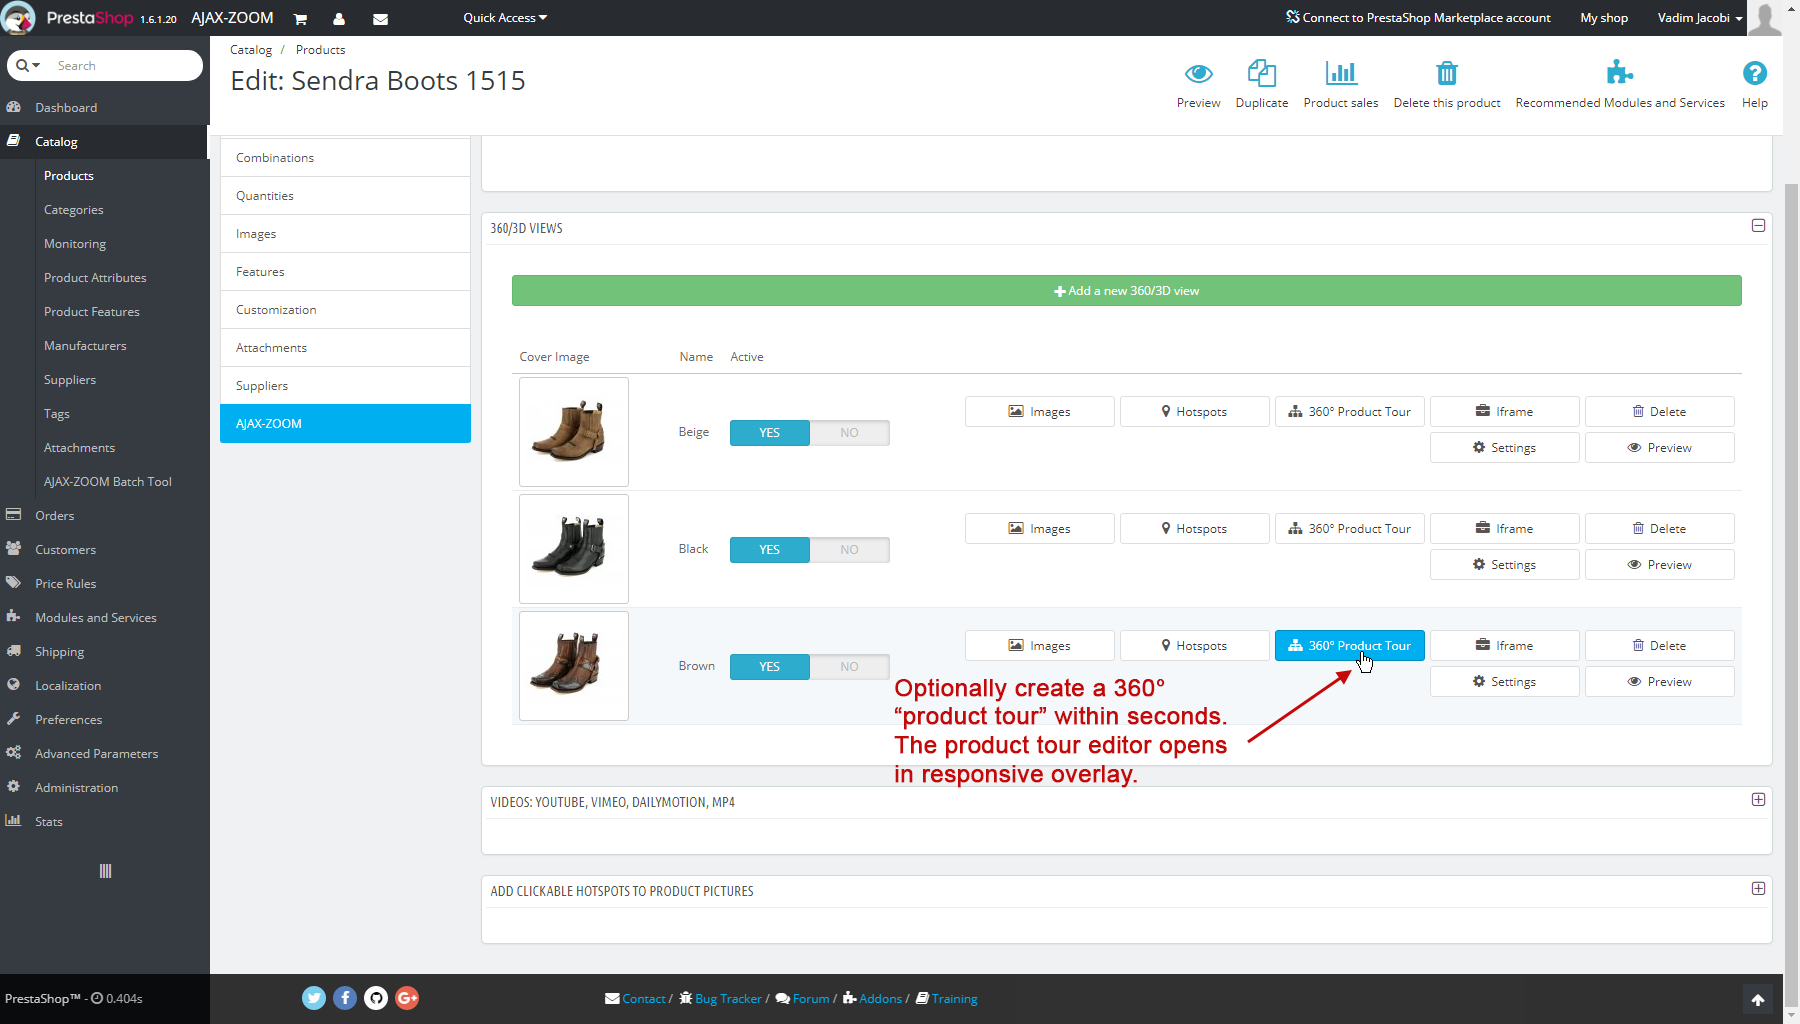Click the Delete this product trash icon
The width and height of the screenshot is (1800, 1024).
coord(1446,73)
